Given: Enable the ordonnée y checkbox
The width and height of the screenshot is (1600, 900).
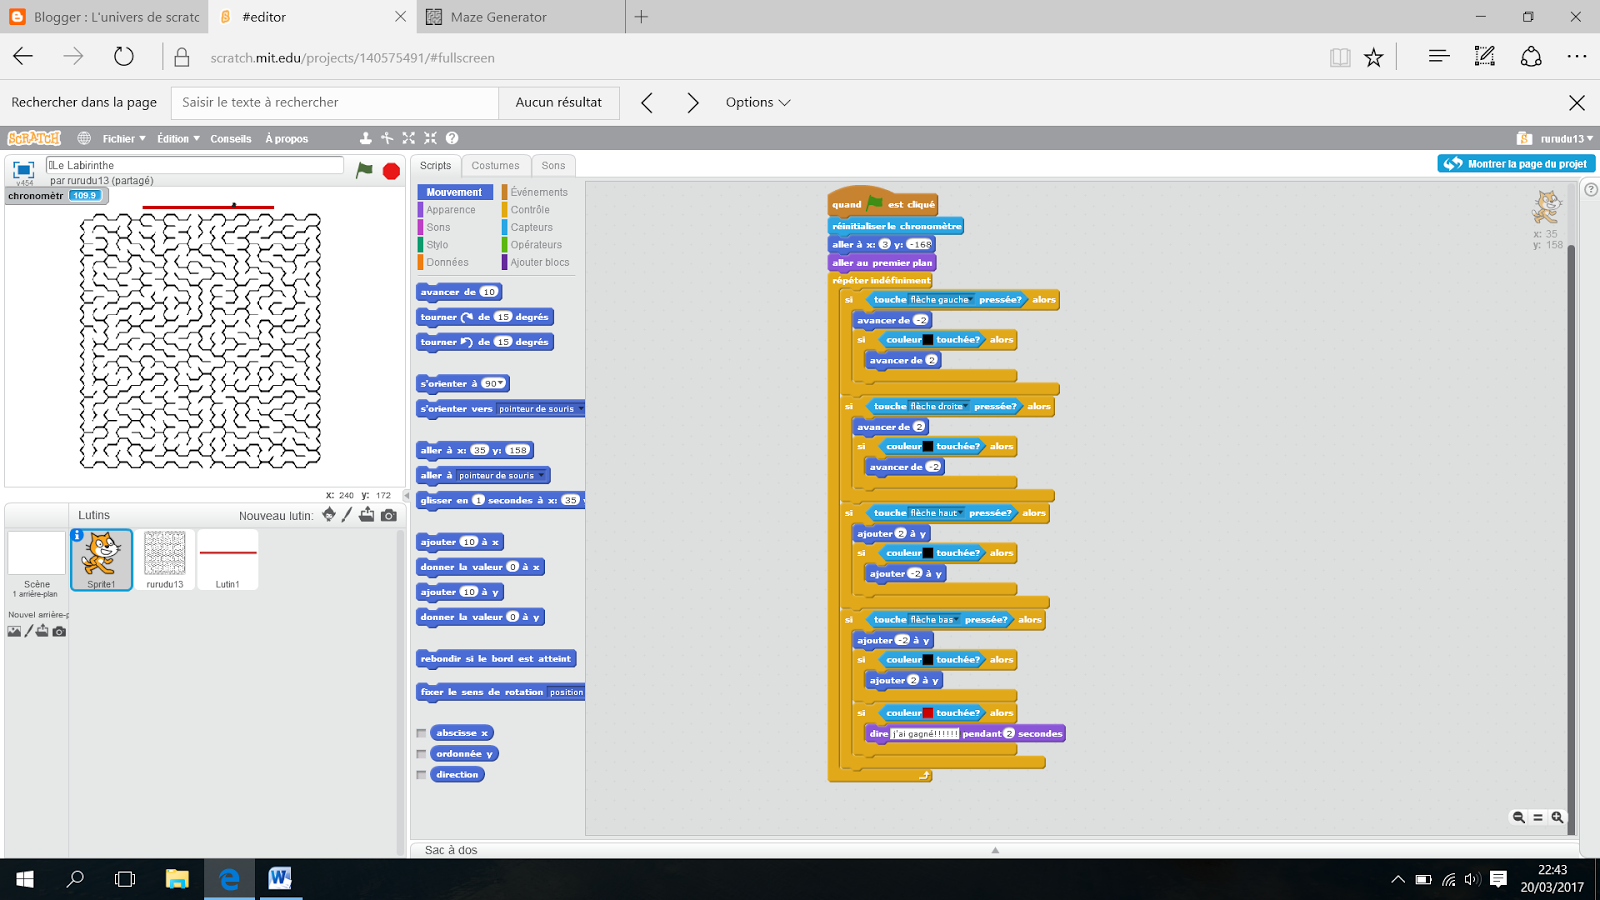Looking at the screenshot, I should [421, 753].
